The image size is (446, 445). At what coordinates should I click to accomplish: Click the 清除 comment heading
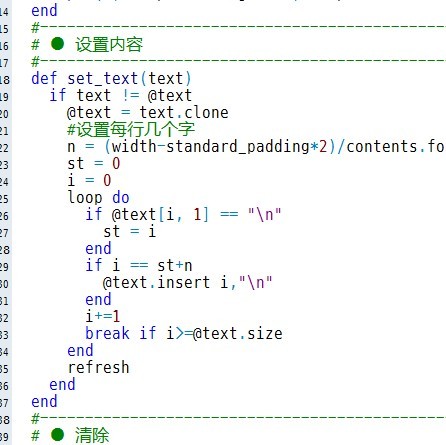(92, 435)
